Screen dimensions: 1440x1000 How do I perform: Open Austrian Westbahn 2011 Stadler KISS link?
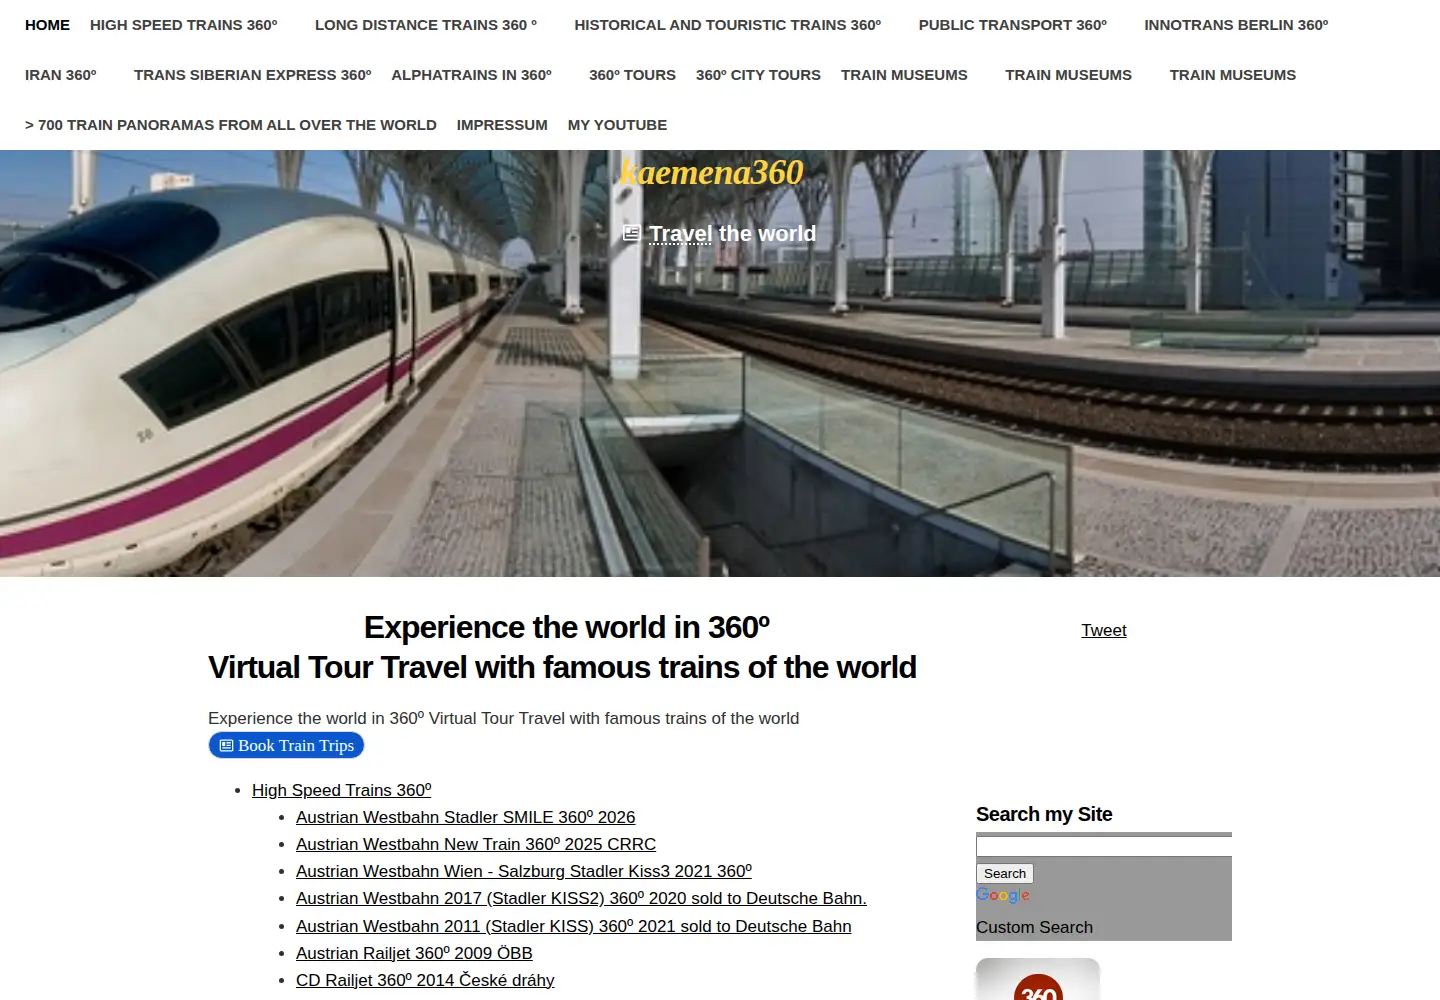point(574,926)
